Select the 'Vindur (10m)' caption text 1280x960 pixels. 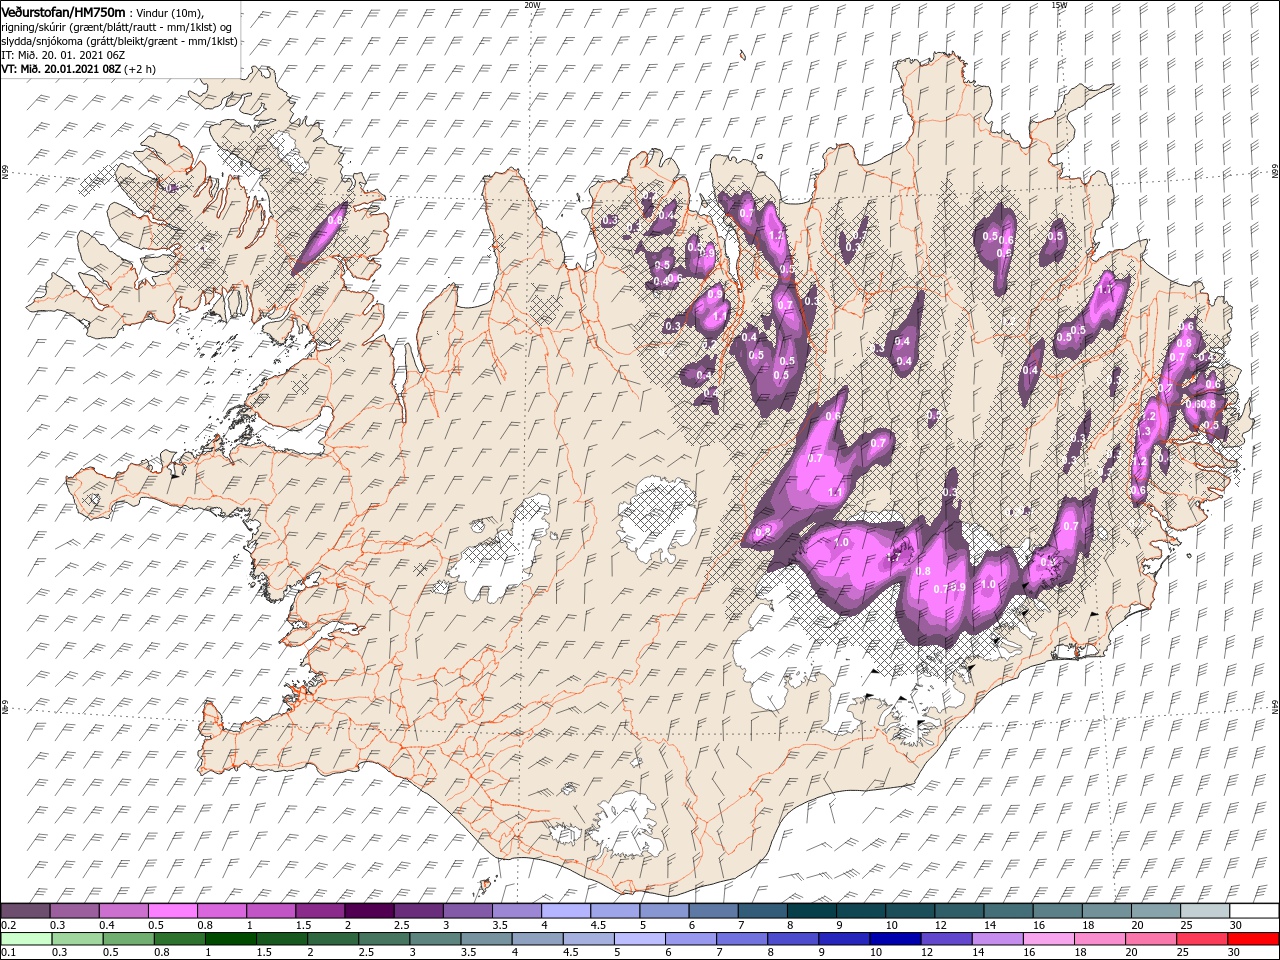[x=170, y=12]
